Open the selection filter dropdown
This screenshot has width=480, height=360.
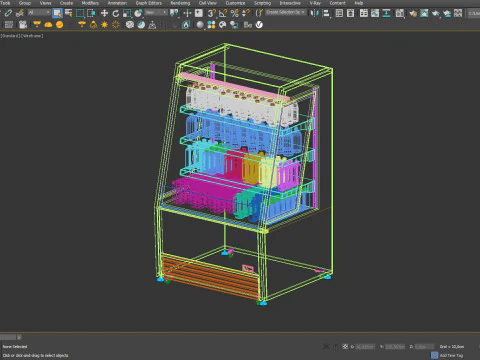tap(39, 13)
